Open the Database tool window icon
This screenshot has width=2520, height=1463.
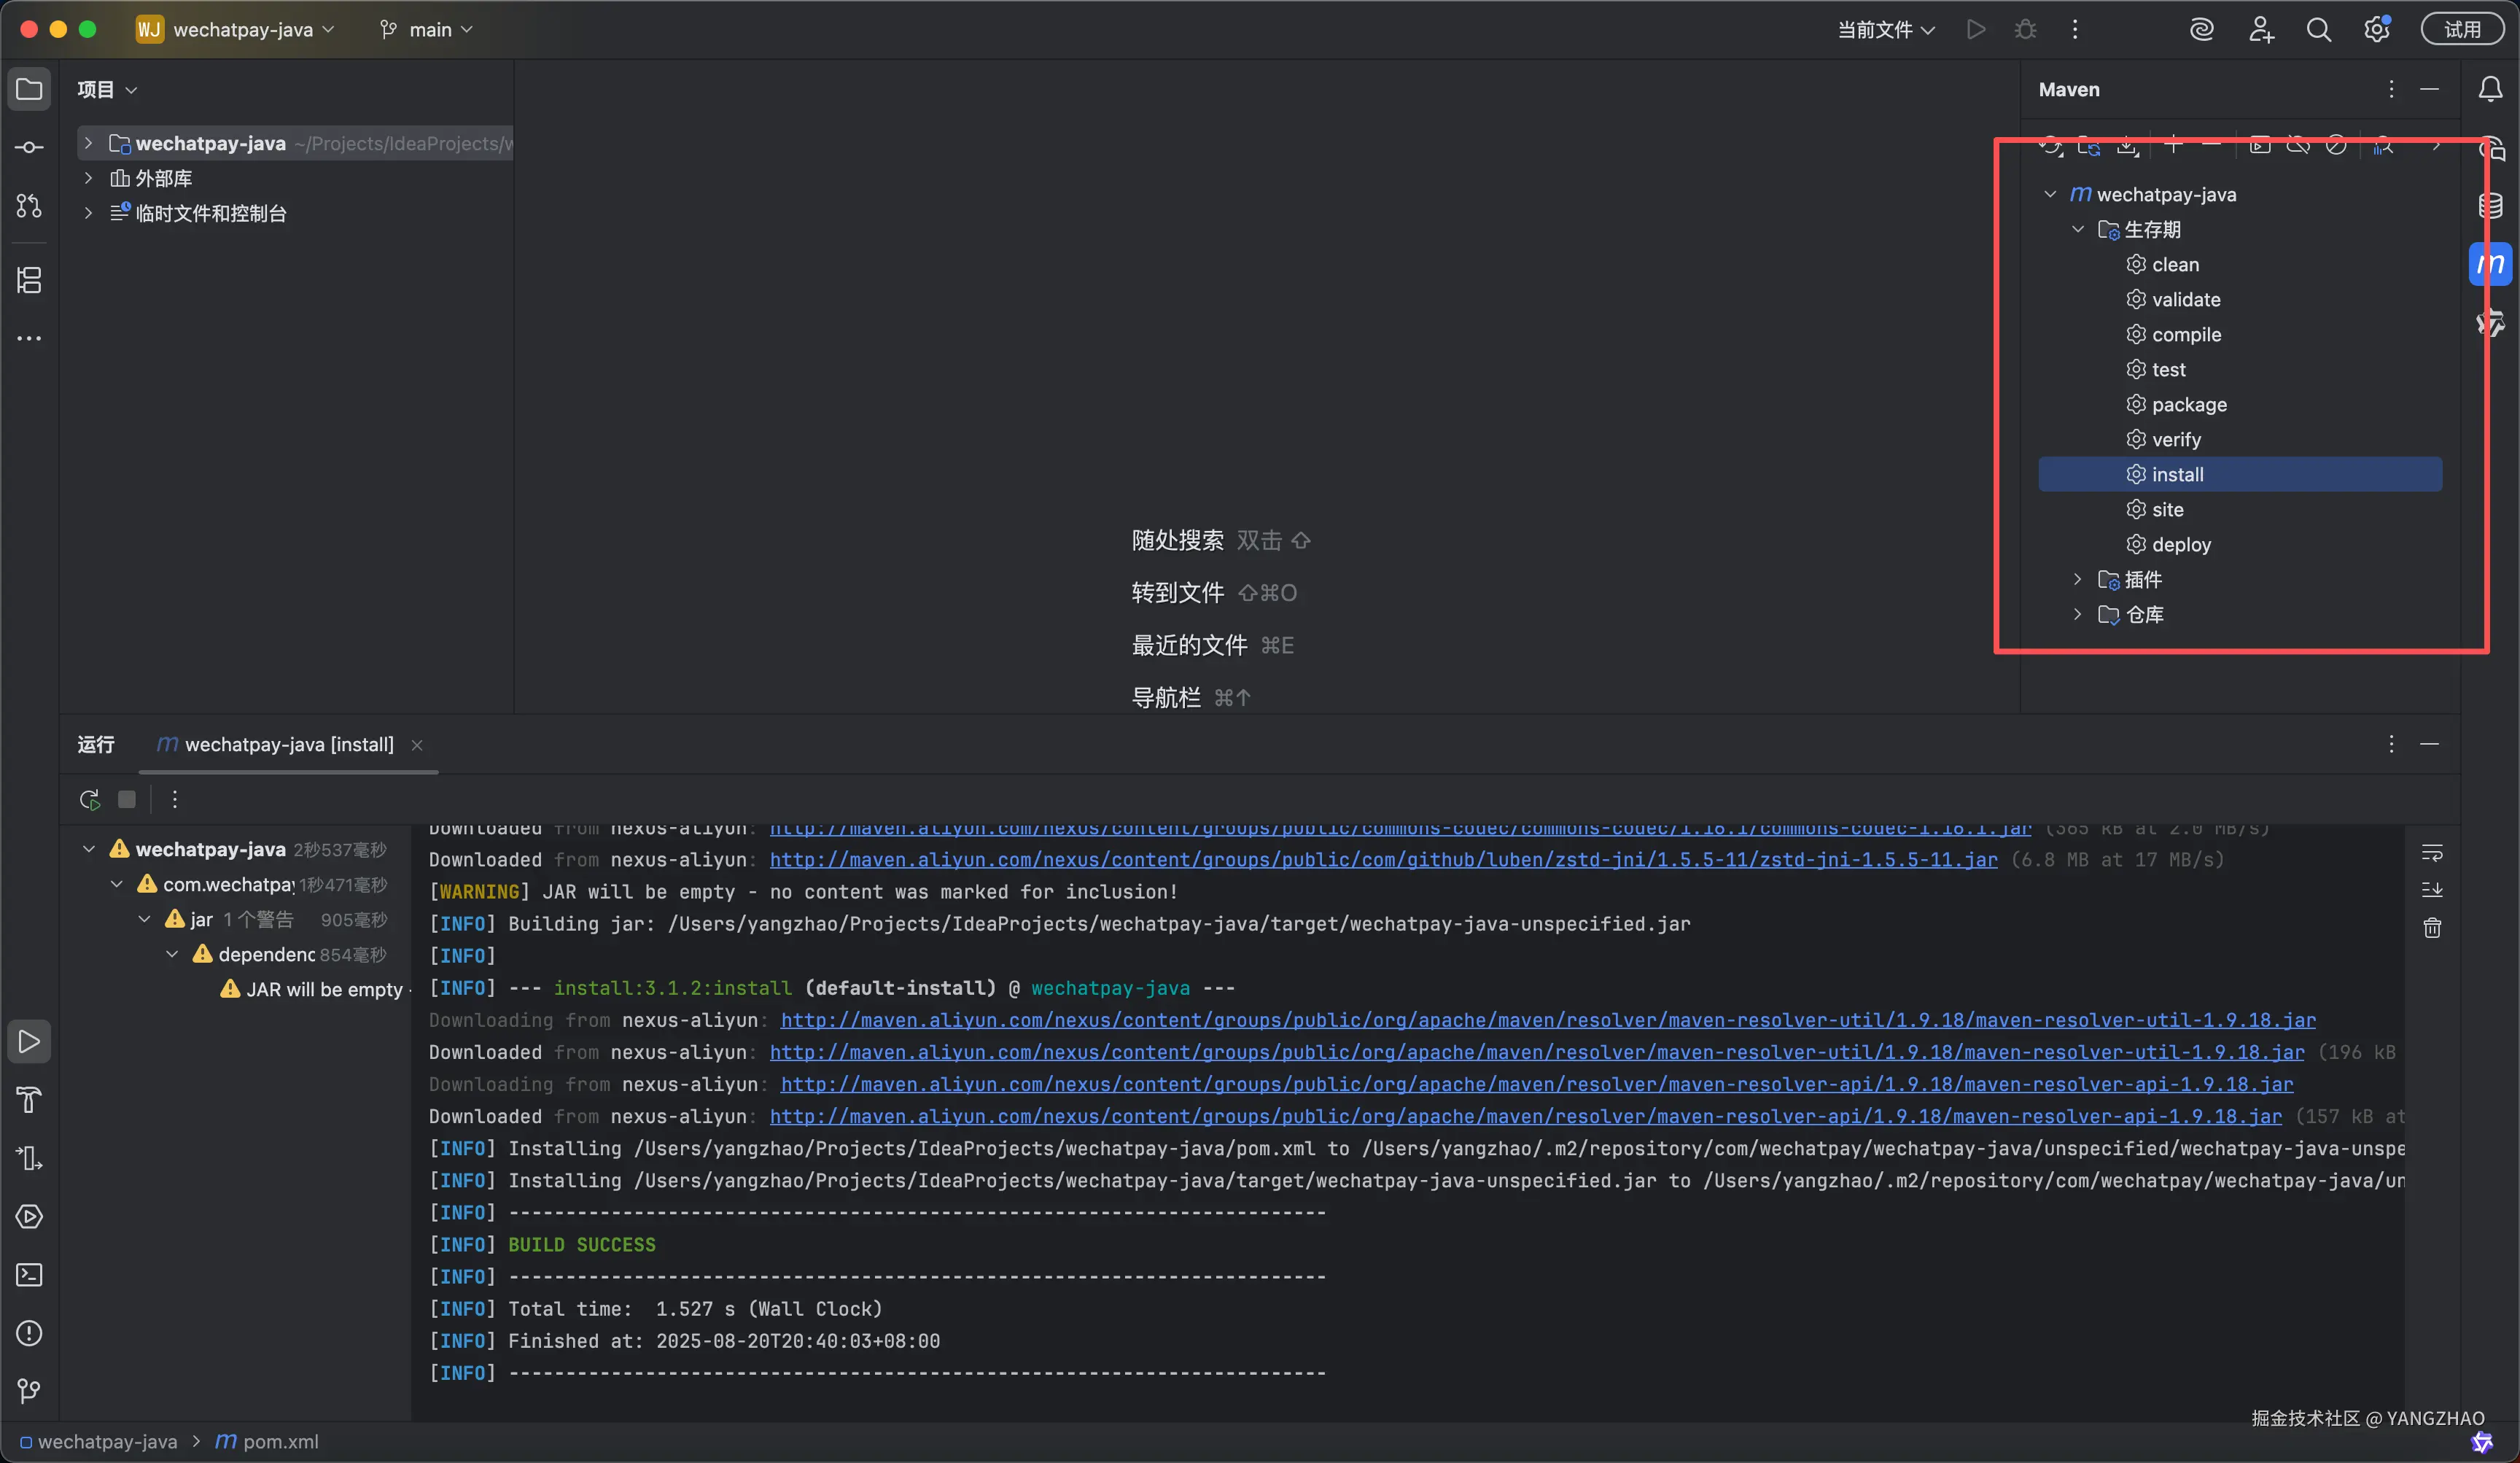2490,205
